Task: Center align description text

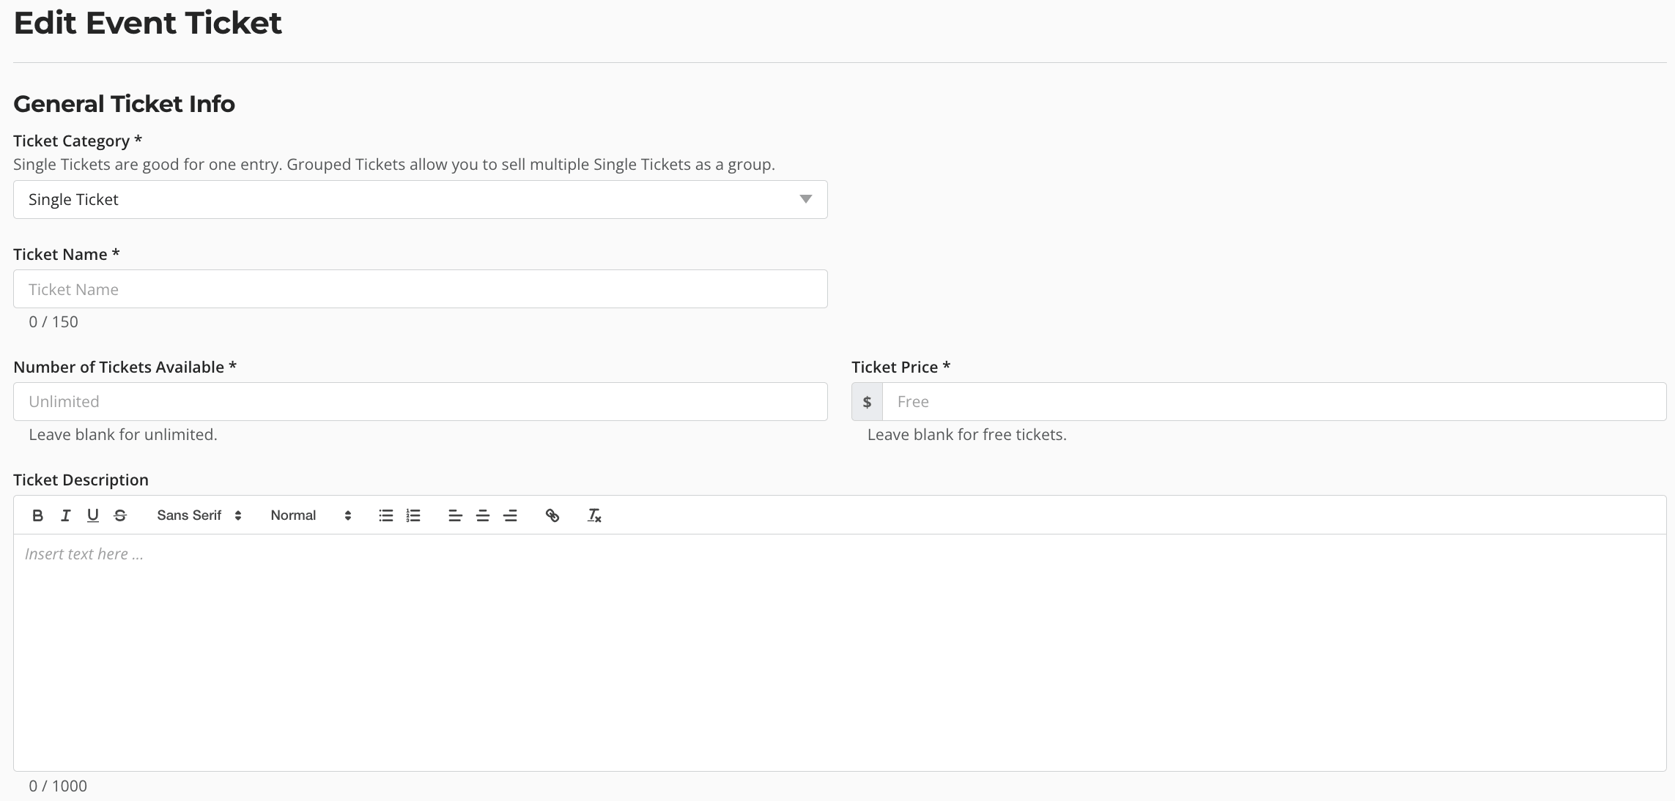Action: tap(483, 516)
